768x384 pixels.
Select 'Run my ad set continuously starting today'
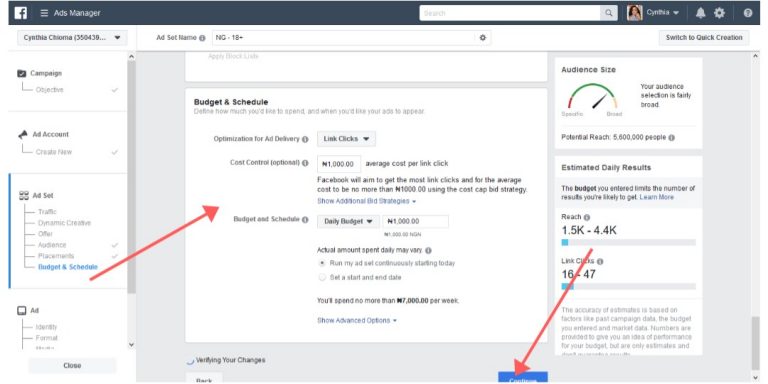(x=322, y=264)
